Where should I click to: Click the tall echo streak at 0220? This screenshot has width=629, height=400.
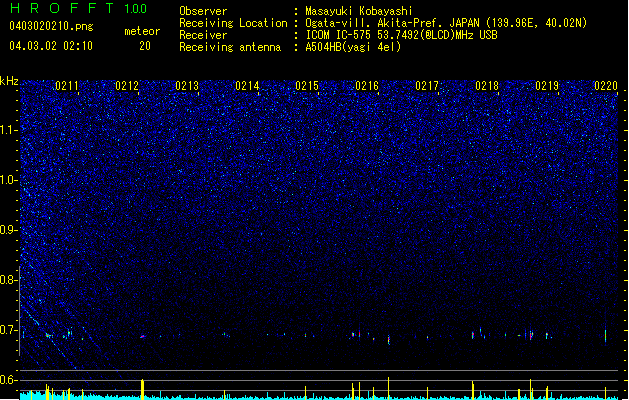coord(606,335)
